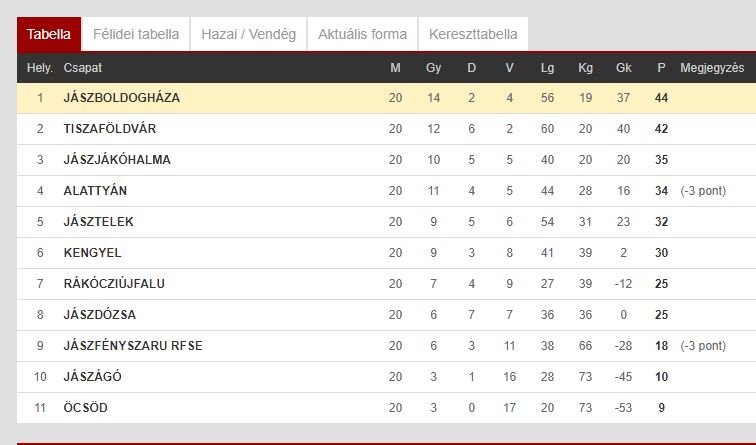The height and width of the screenshot is (445, 756).
Task: Click the JÁSZFÉNYSZARU RFSE team name
Action: 133,346
